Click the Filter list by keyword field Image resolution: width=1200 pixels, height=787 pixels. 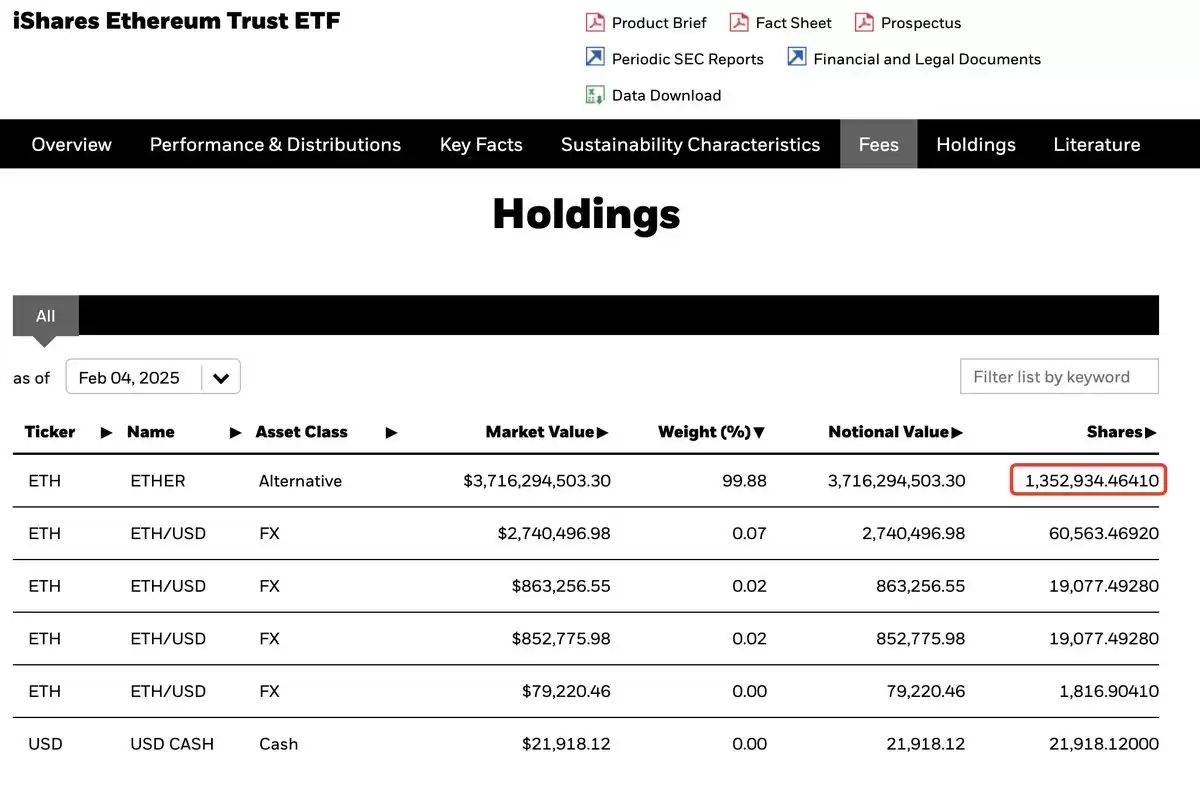click(x=1059, y=377)
